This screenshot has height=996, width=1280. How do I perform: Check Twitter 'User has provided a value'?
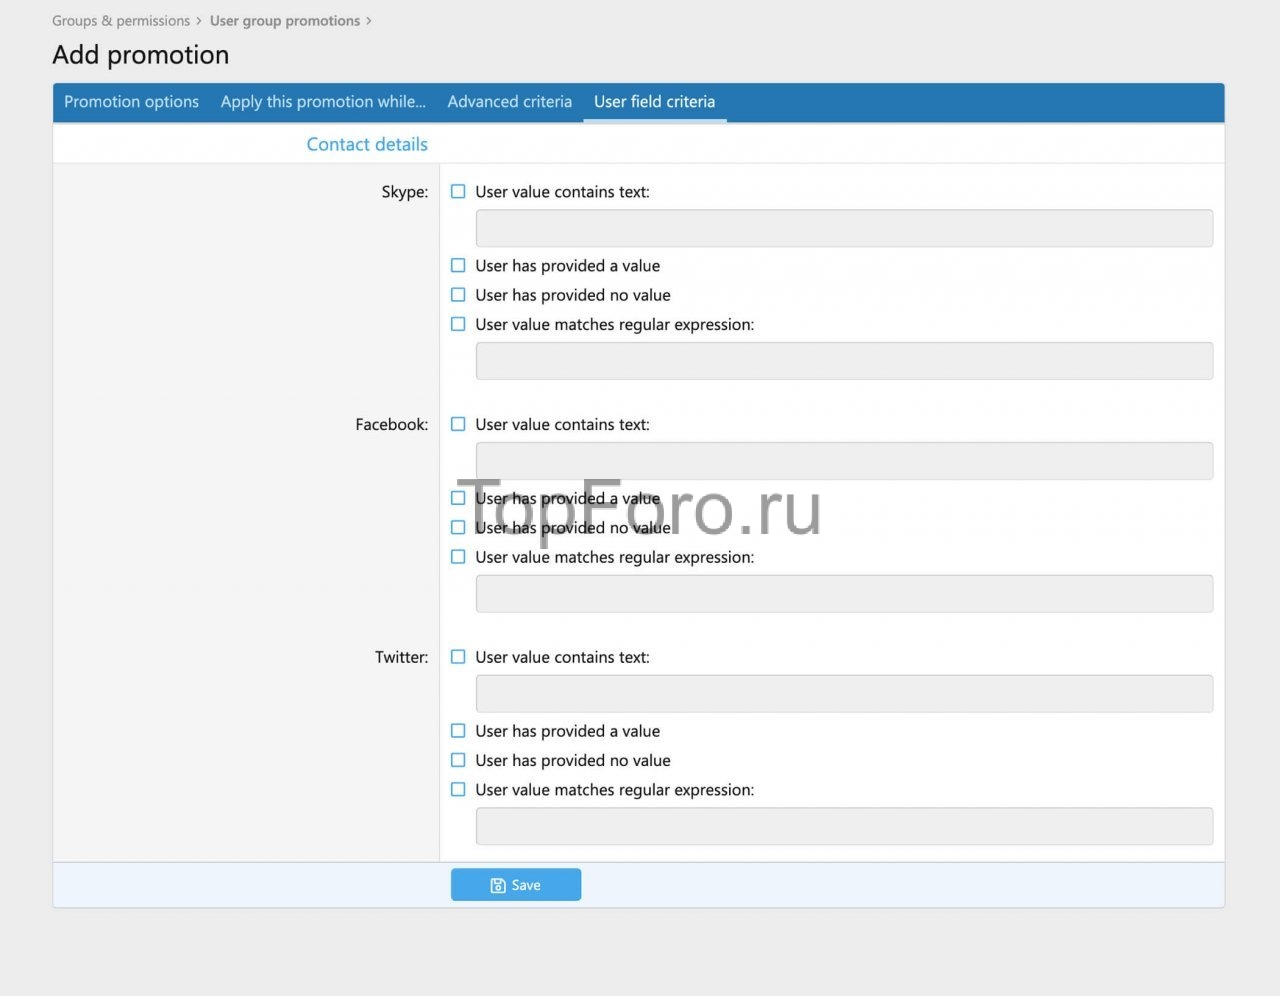click(458, 731)
